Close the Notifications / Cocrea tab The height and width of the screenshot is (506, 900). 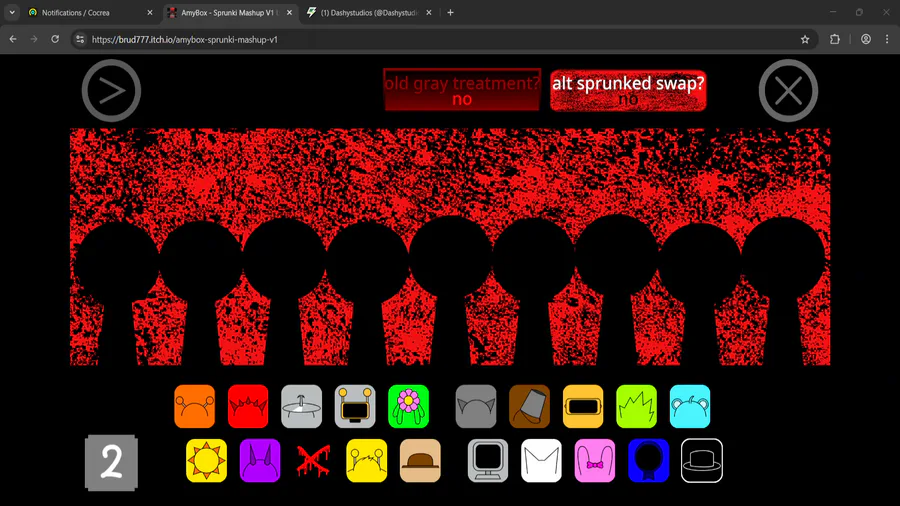coord(150,13)
